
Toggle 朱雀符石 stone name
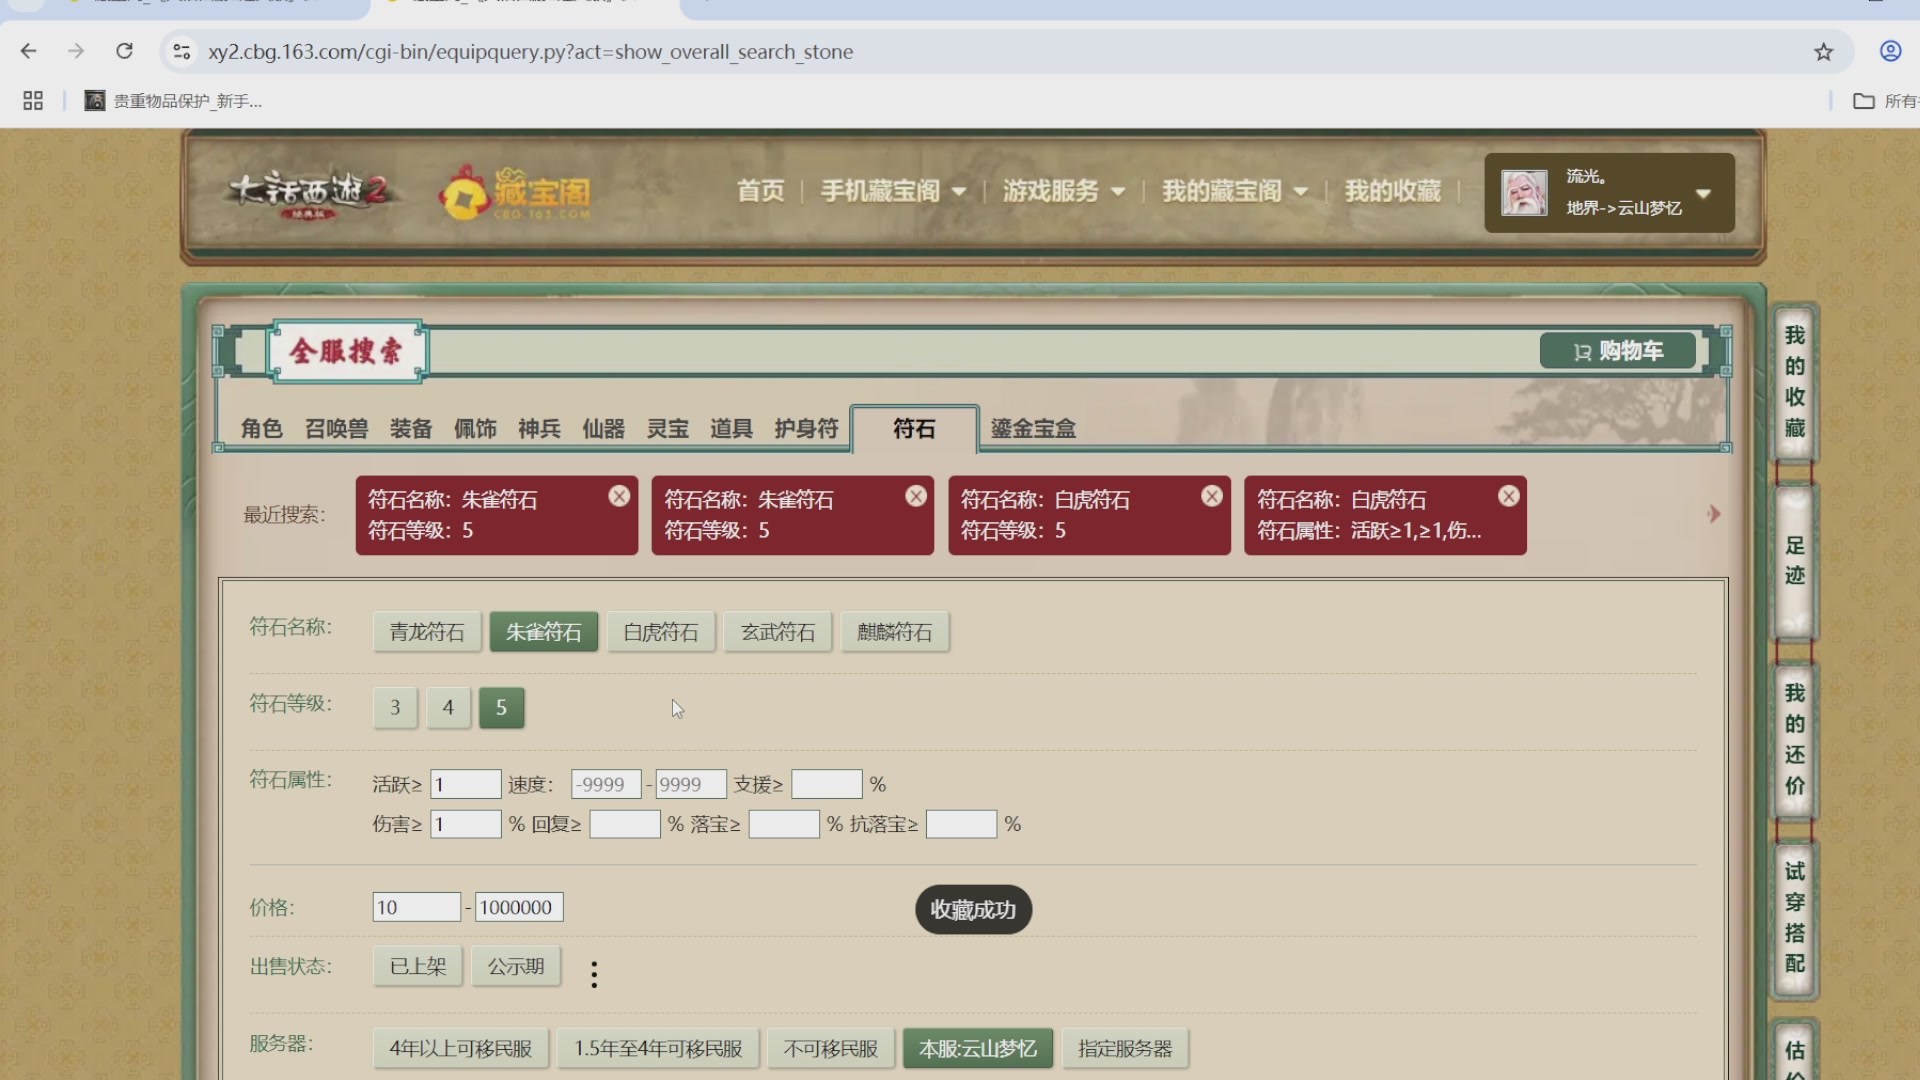coord(544,632)
